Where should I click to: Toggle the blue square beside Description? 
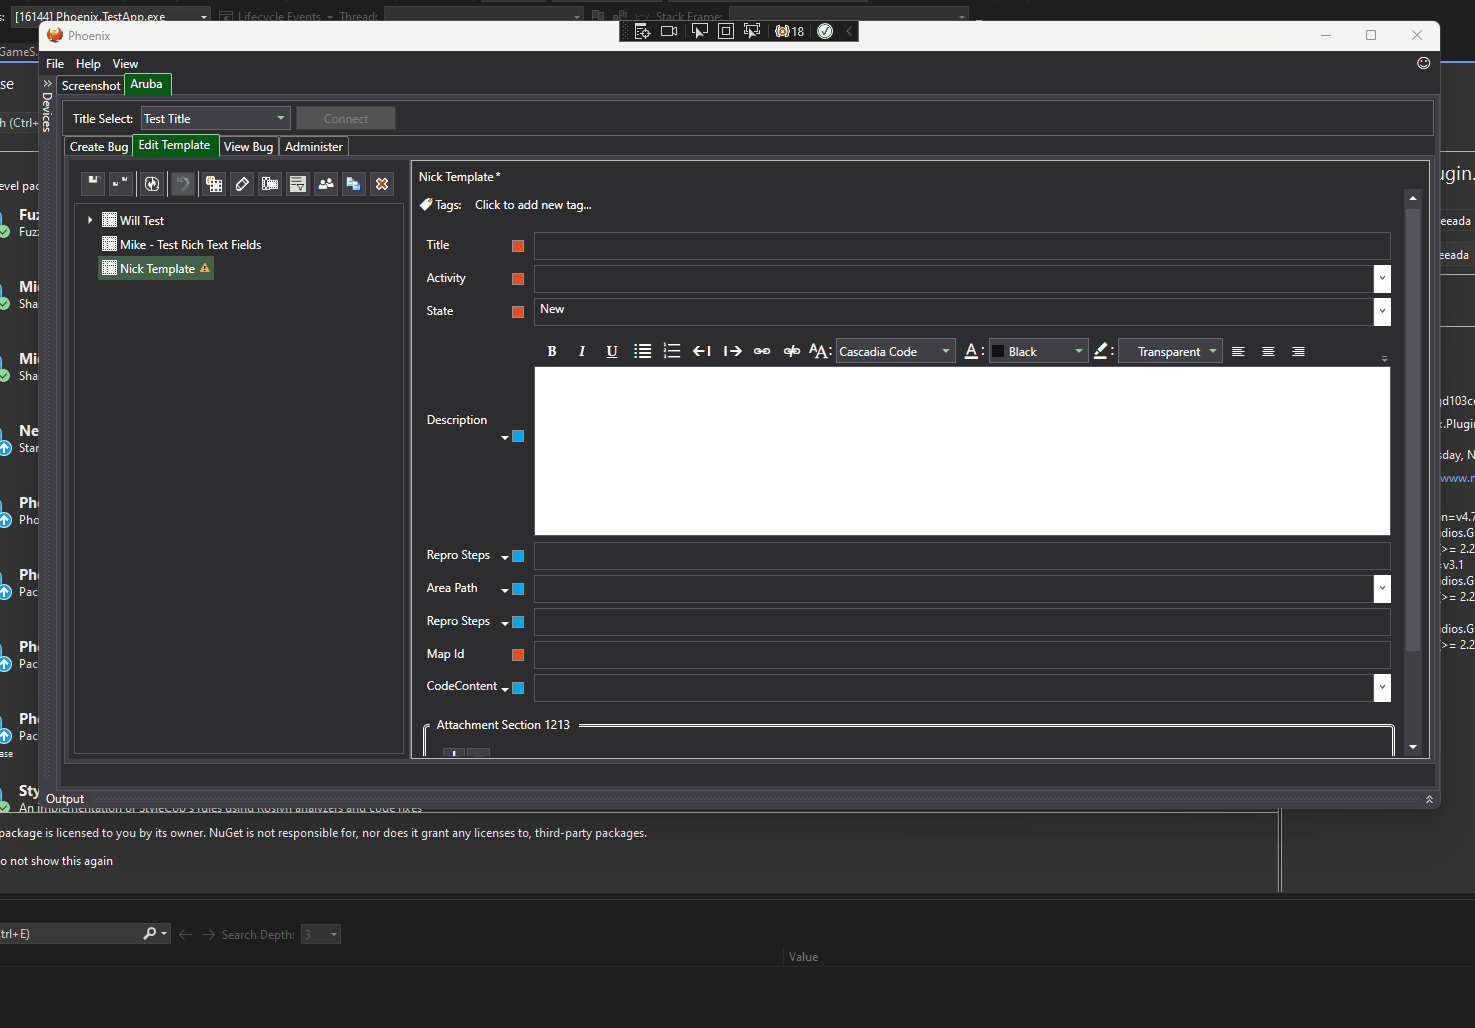coord(518,437)
